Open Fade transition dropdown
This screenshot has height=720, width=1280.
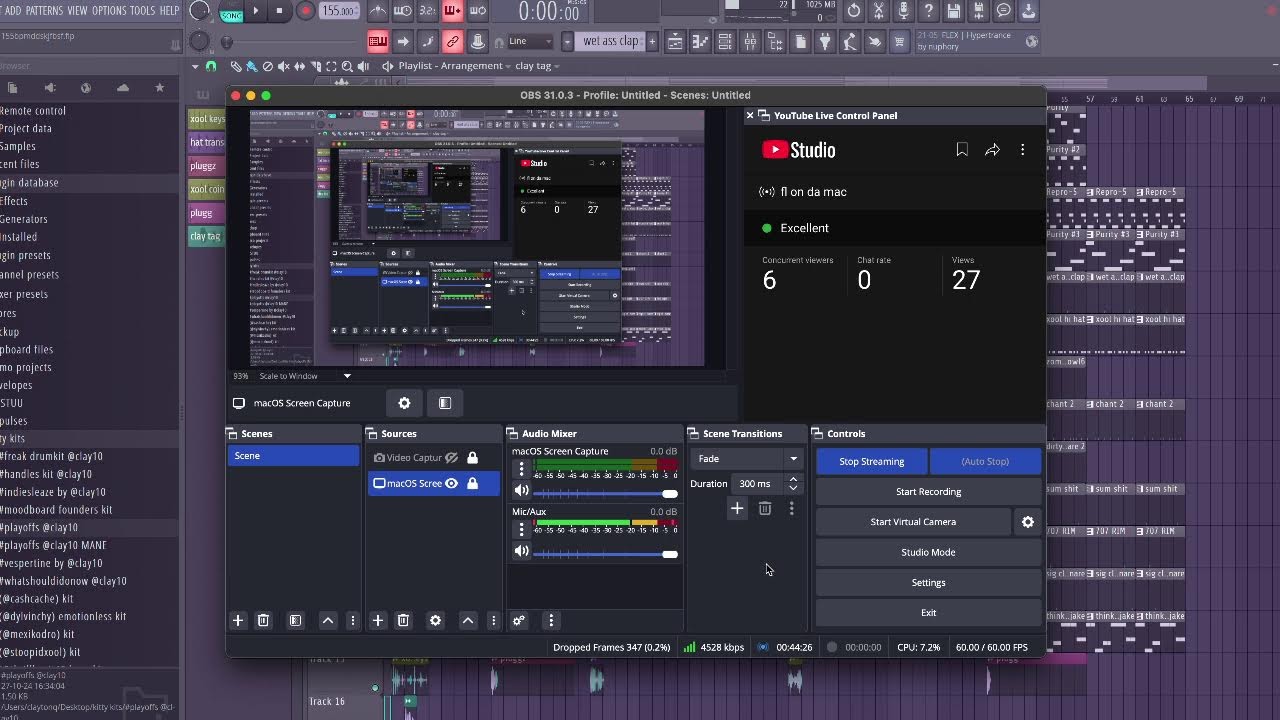pyautogui.click(x=747, y=459)
